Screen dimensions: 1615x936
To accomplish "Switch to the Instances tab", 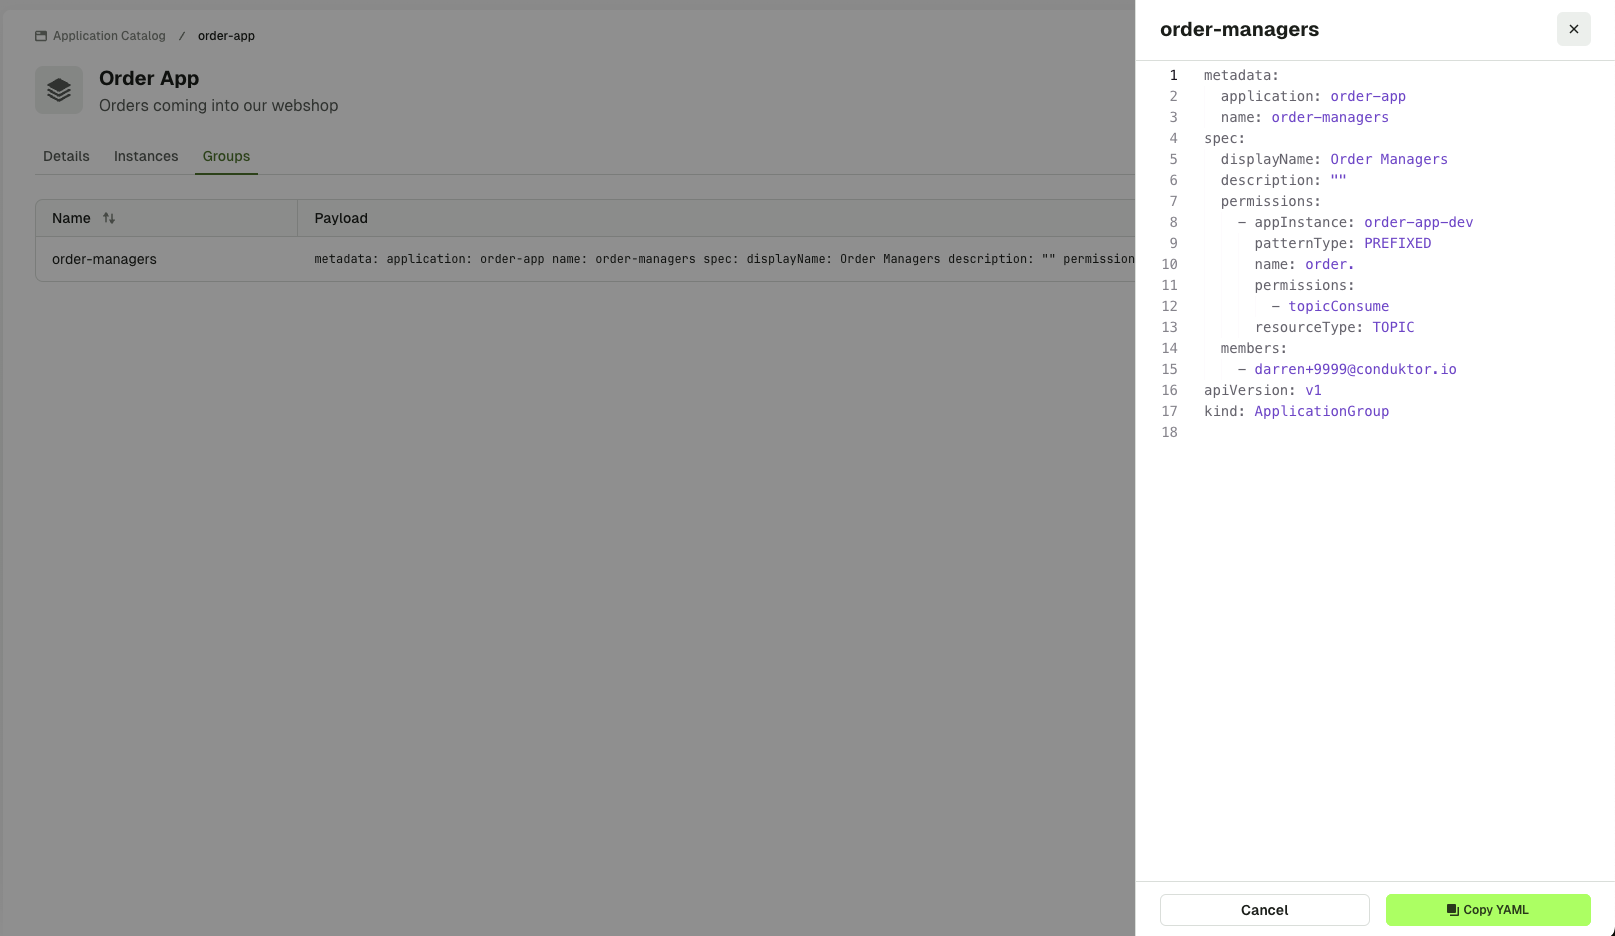I will click(x=146, y=156).
